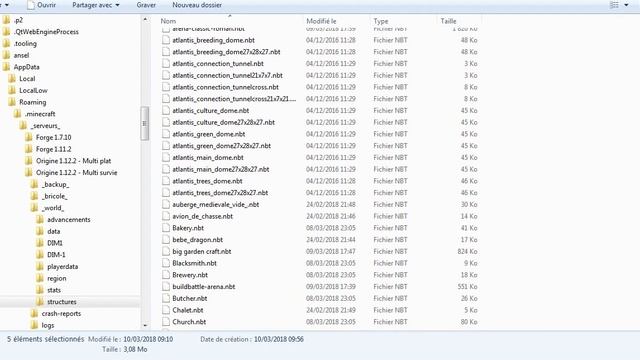The width and height of the screenshot is (640, 360).
Task: Open the region folder in tree
Action: (56, 278)
